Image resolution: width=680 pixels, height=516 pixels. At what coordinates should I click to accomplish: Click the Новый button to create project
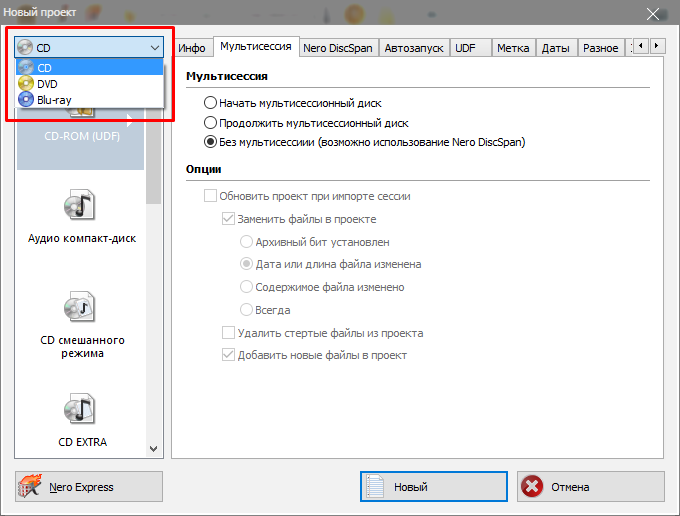point(434,487)
